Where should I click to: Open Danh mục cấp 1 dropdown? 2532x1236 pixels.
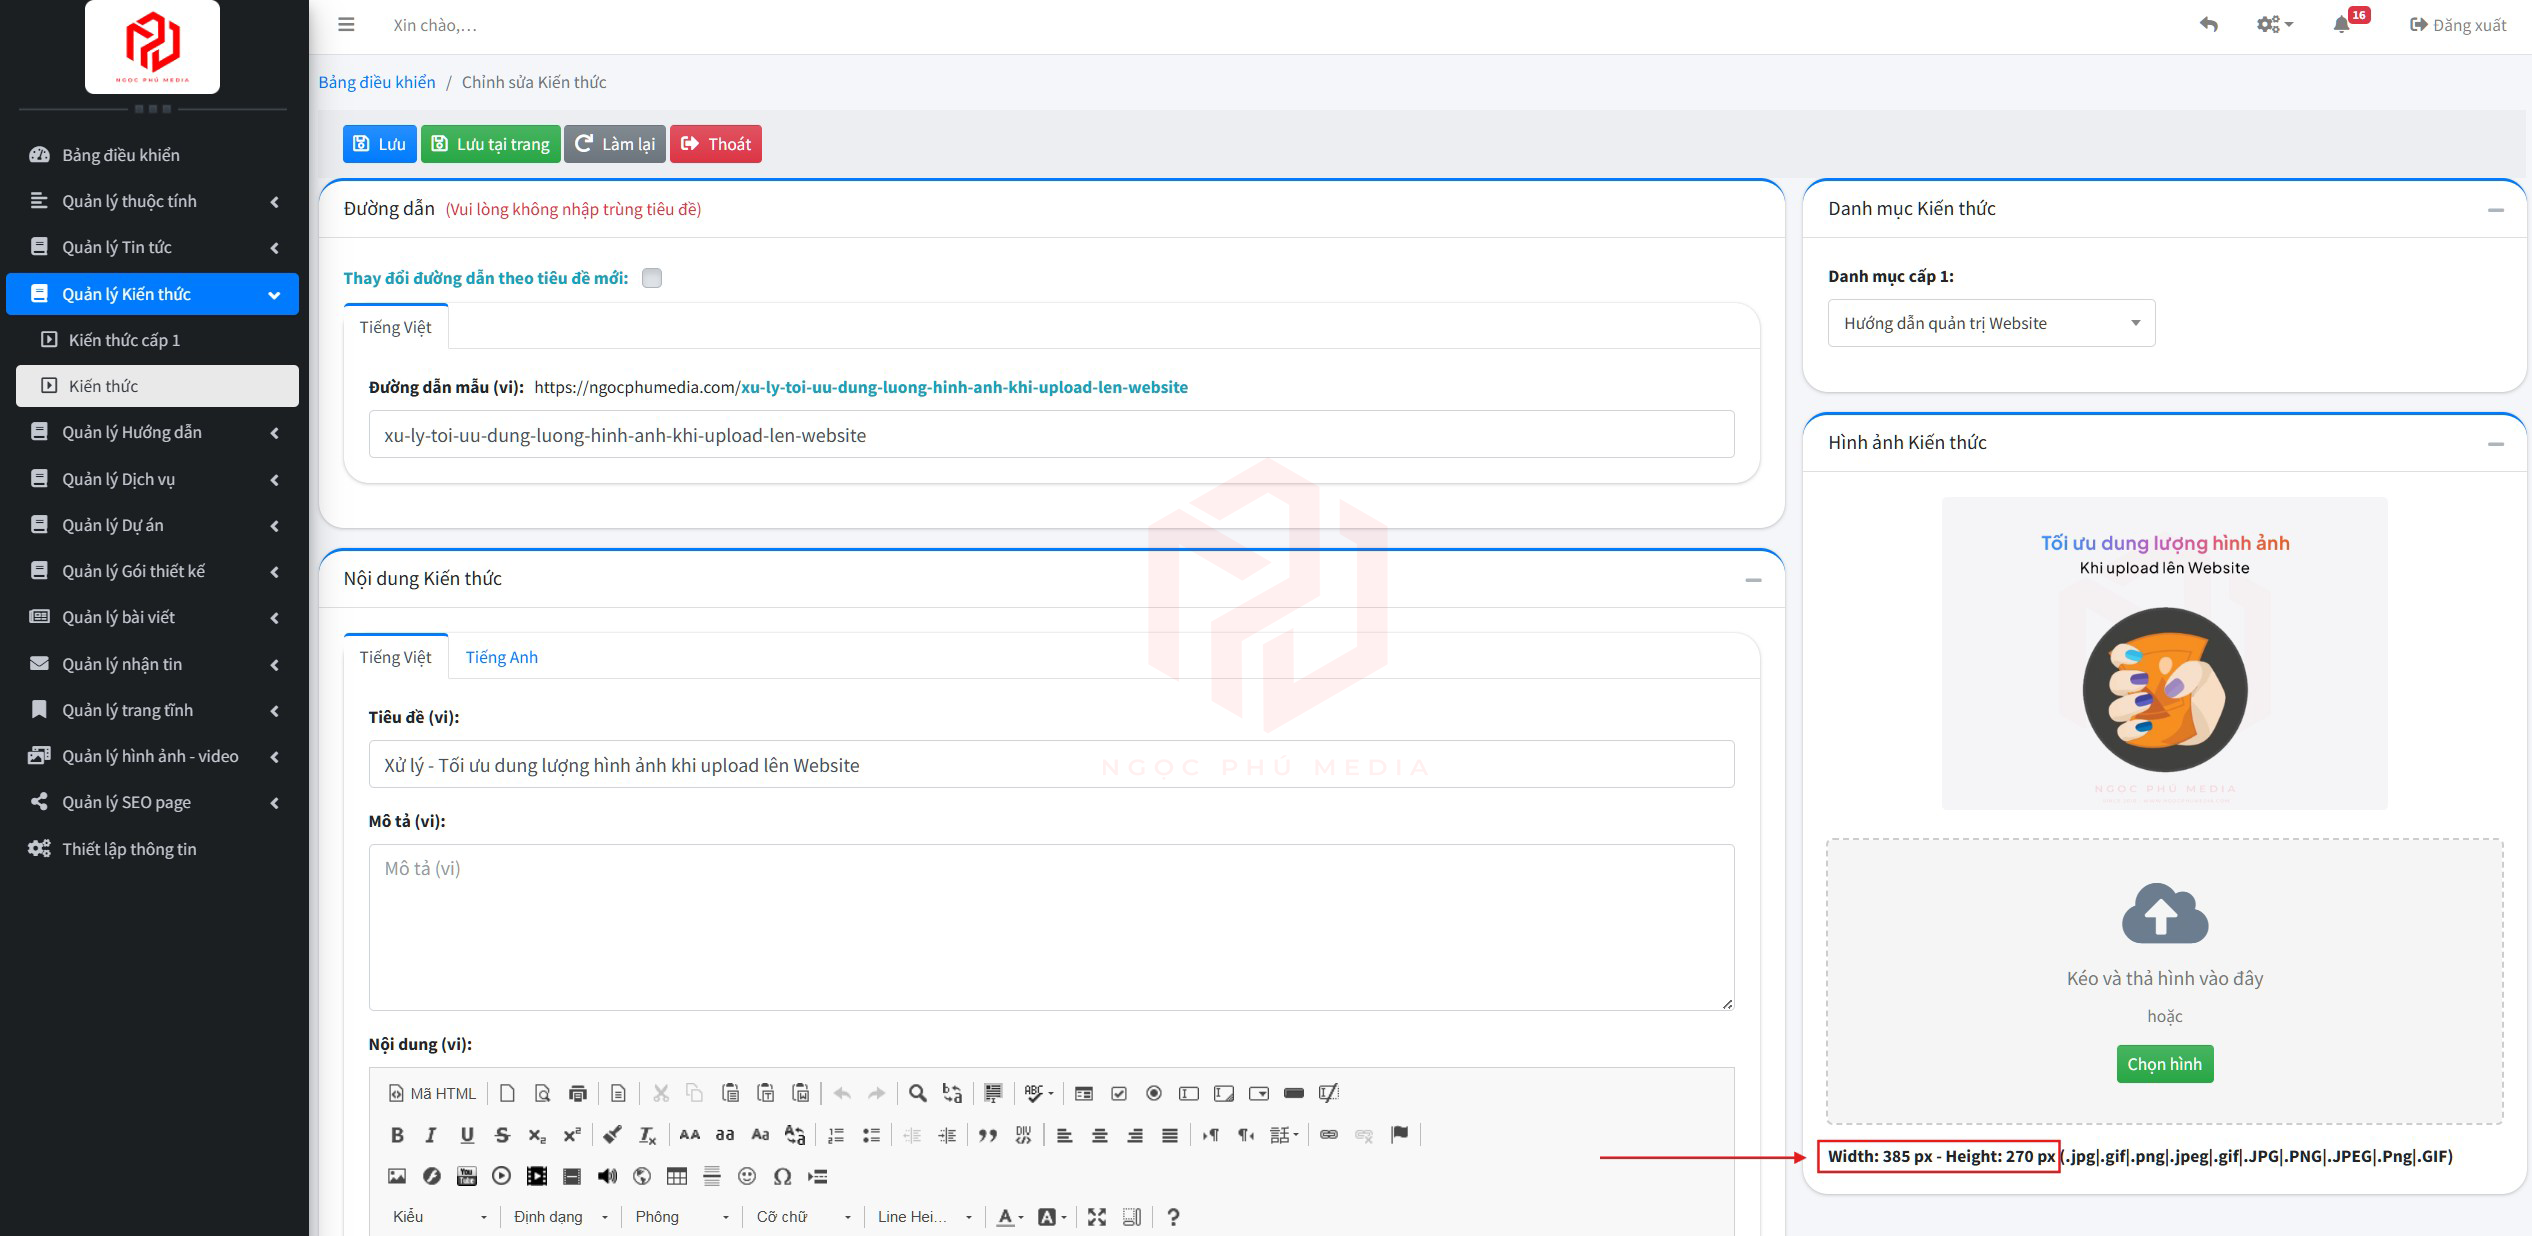pyautogui.click(x=1990, y=323)
